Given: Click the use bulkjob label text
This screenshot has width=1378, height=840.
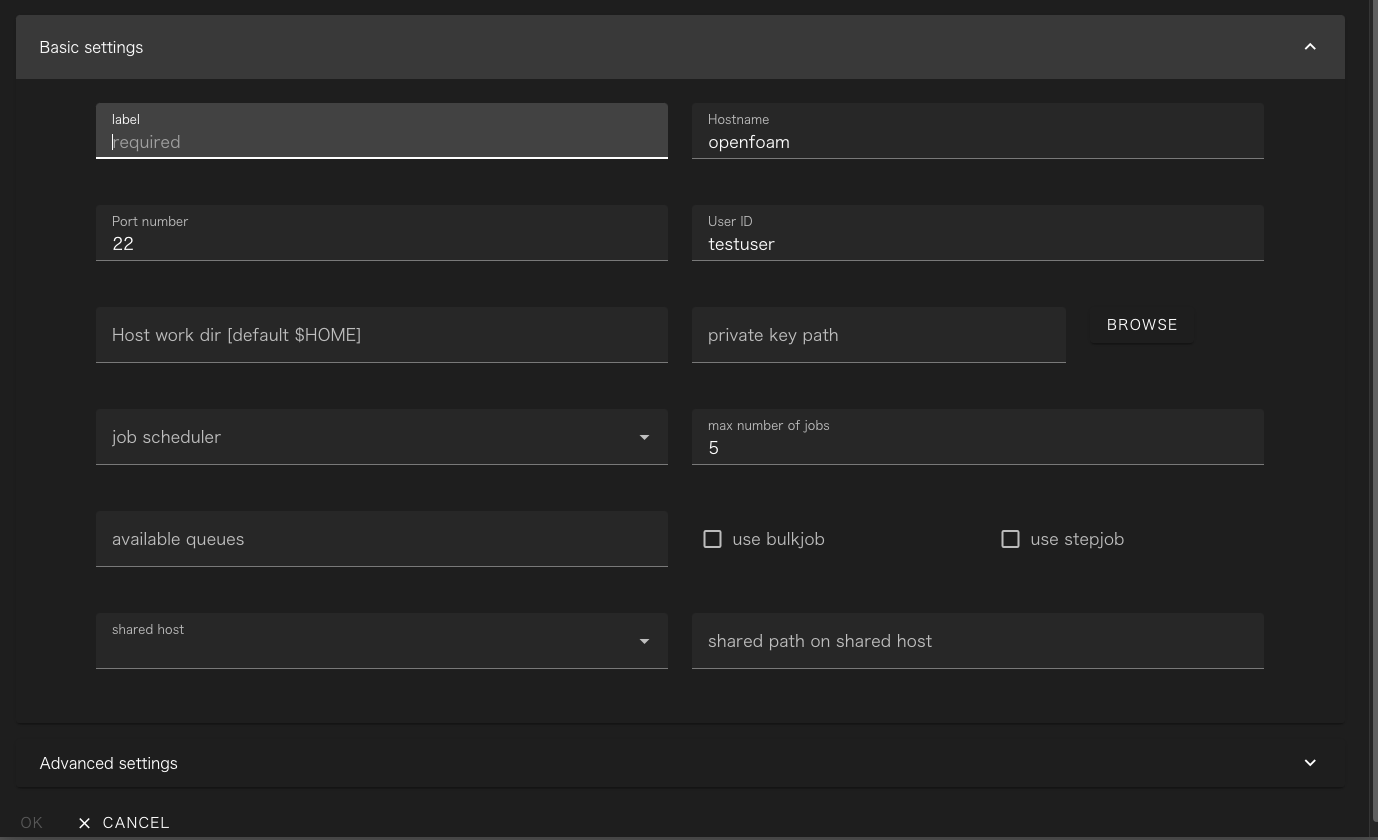Looking at the screenshot, I should pos(778,539).
